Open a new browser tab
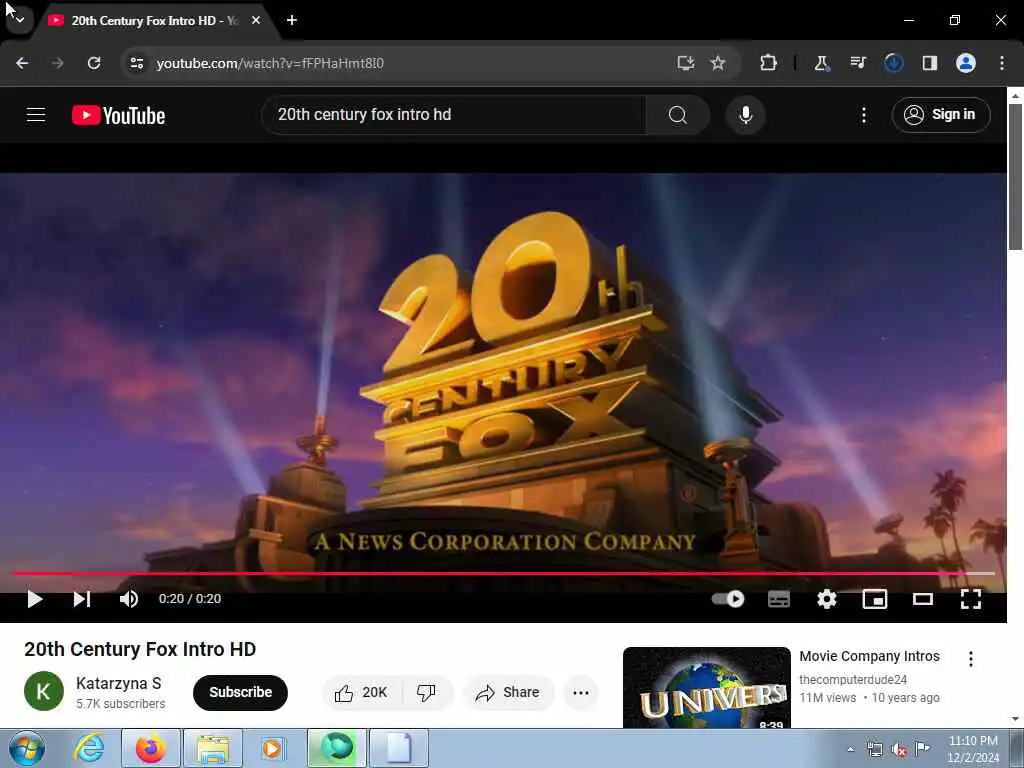 tap(292, 21)
